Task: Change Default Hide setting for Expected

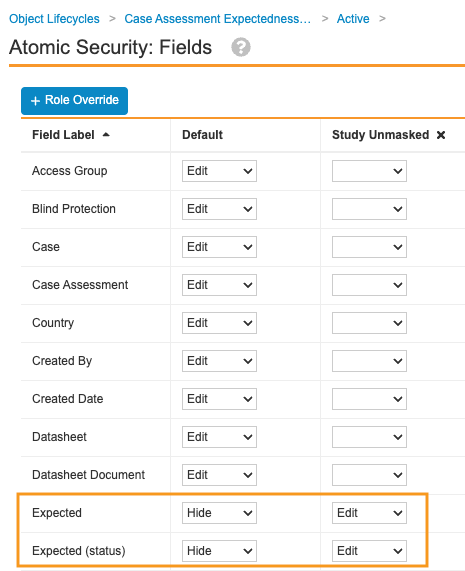Action: click(219, 513)
